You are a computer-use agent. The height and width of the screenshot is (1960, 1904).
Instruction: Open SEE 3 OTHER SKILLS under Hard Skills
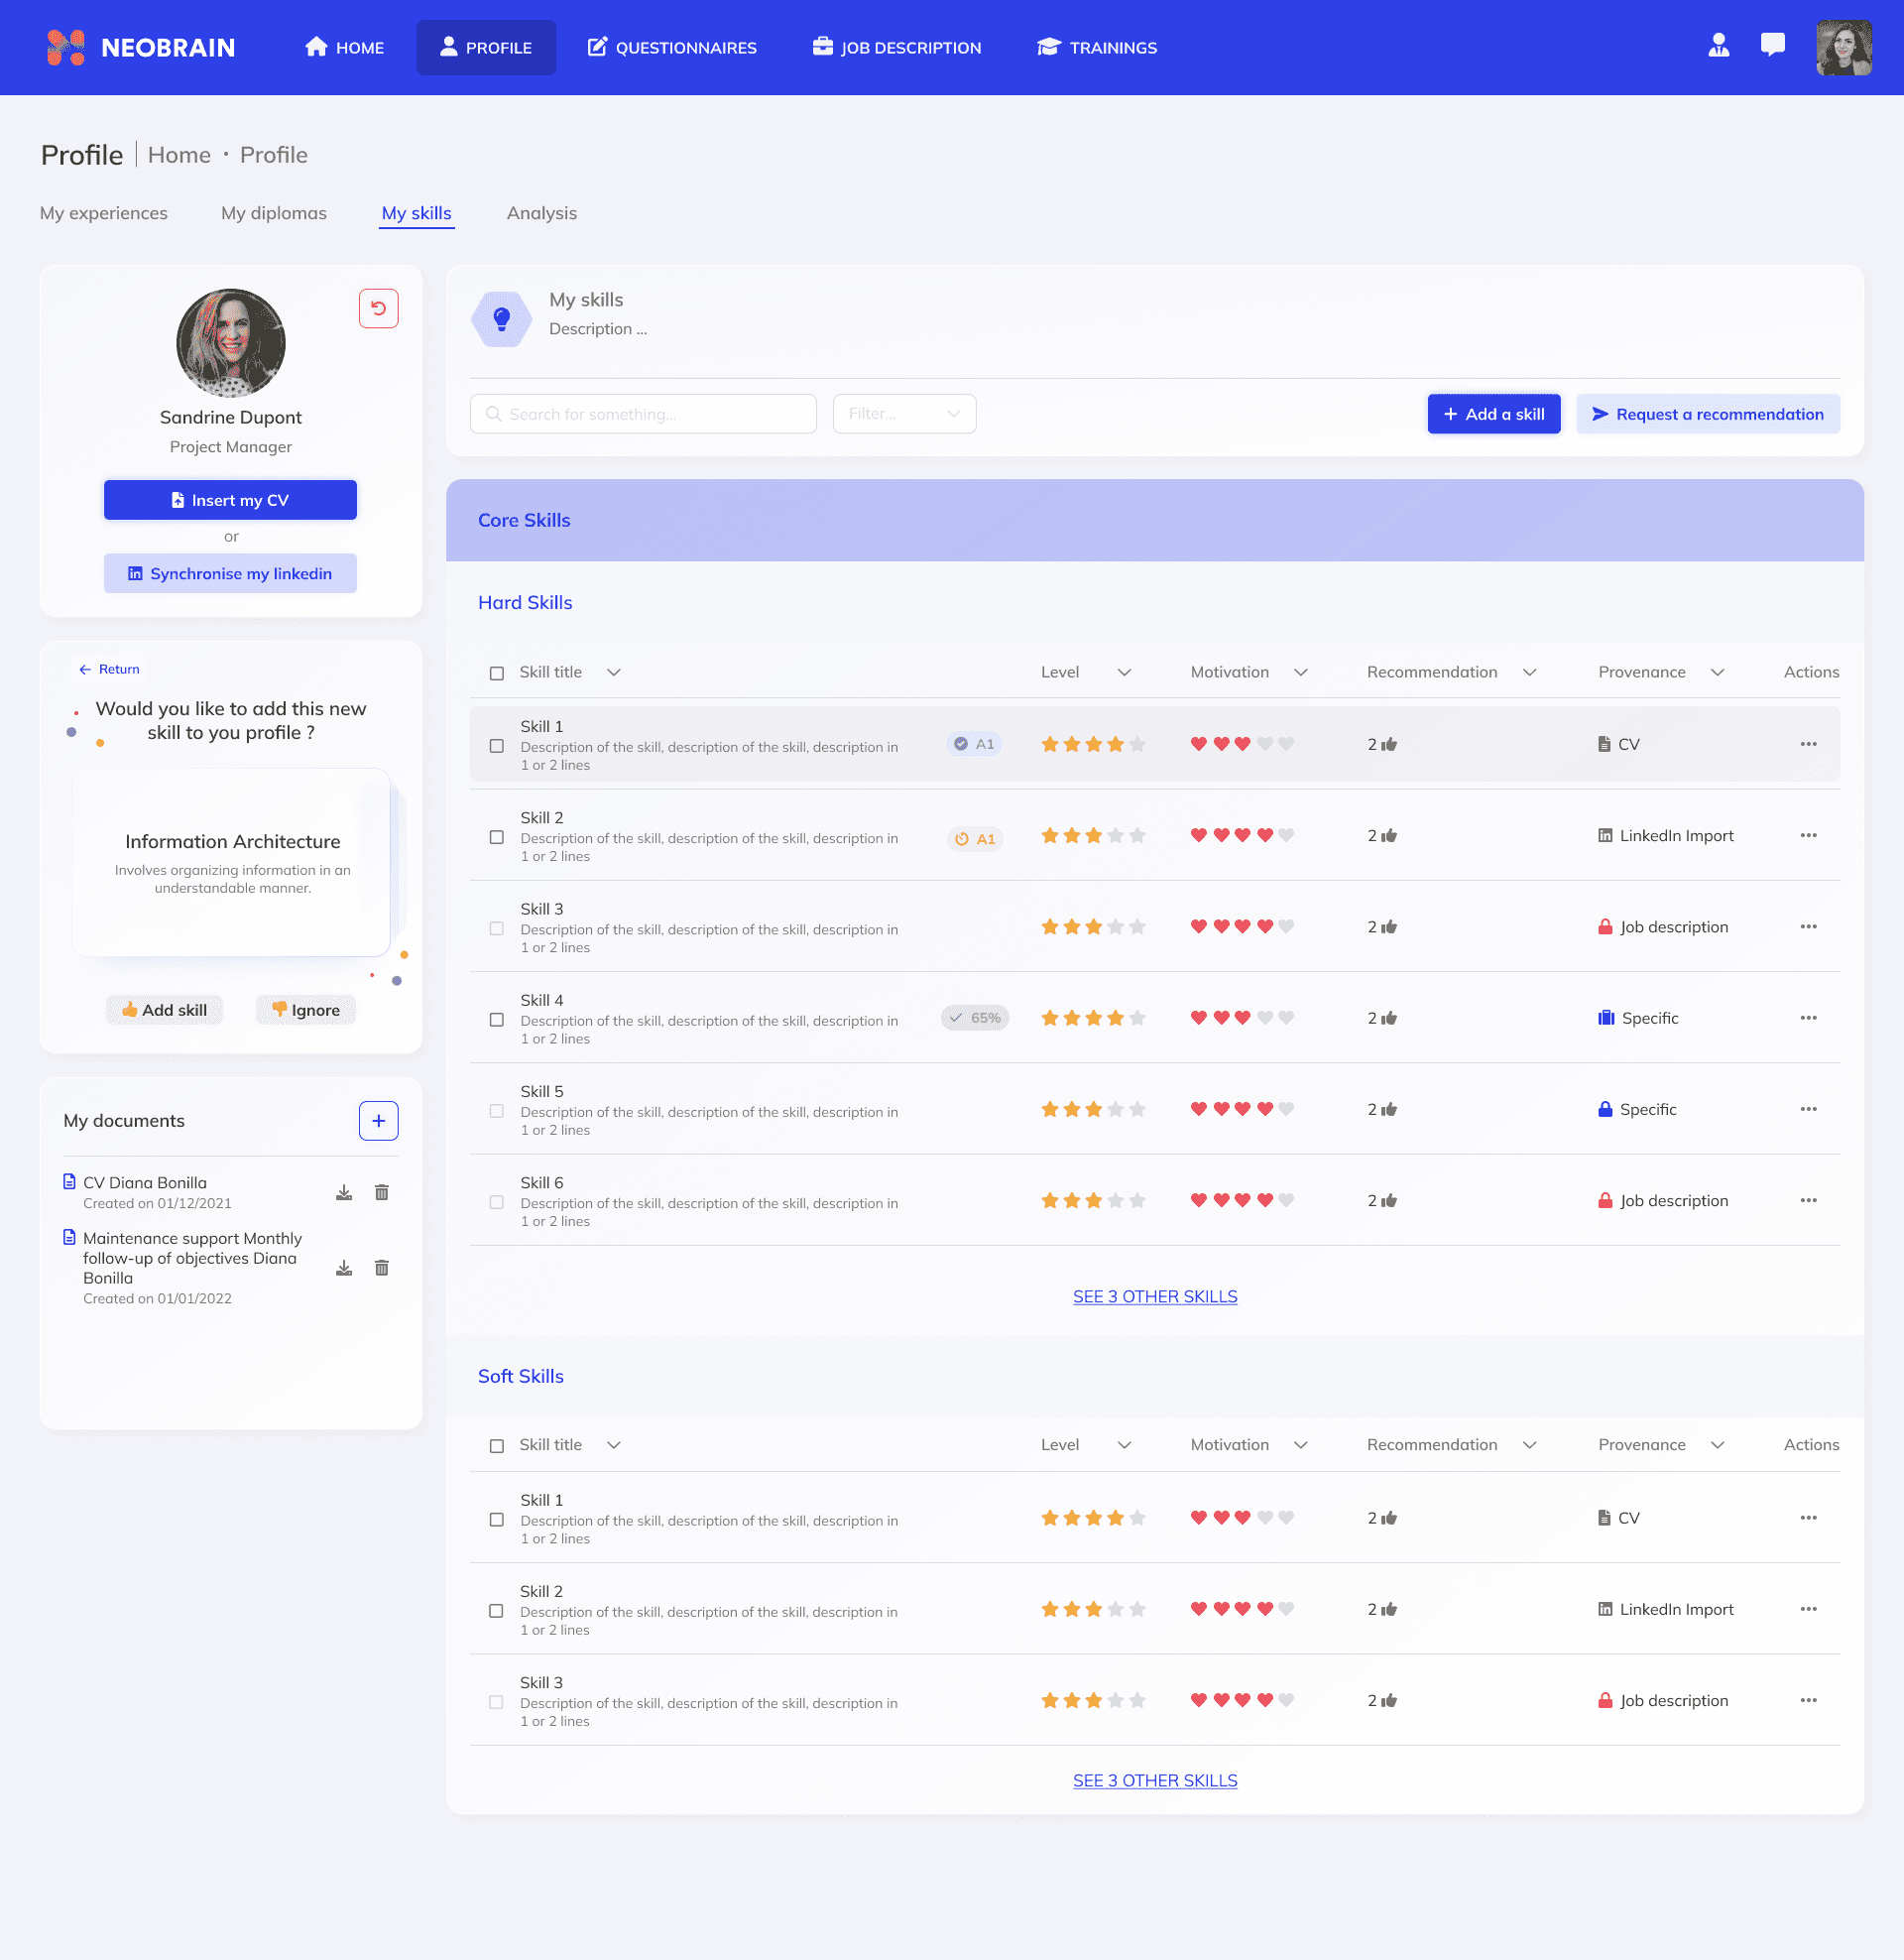(1154, 1296)
